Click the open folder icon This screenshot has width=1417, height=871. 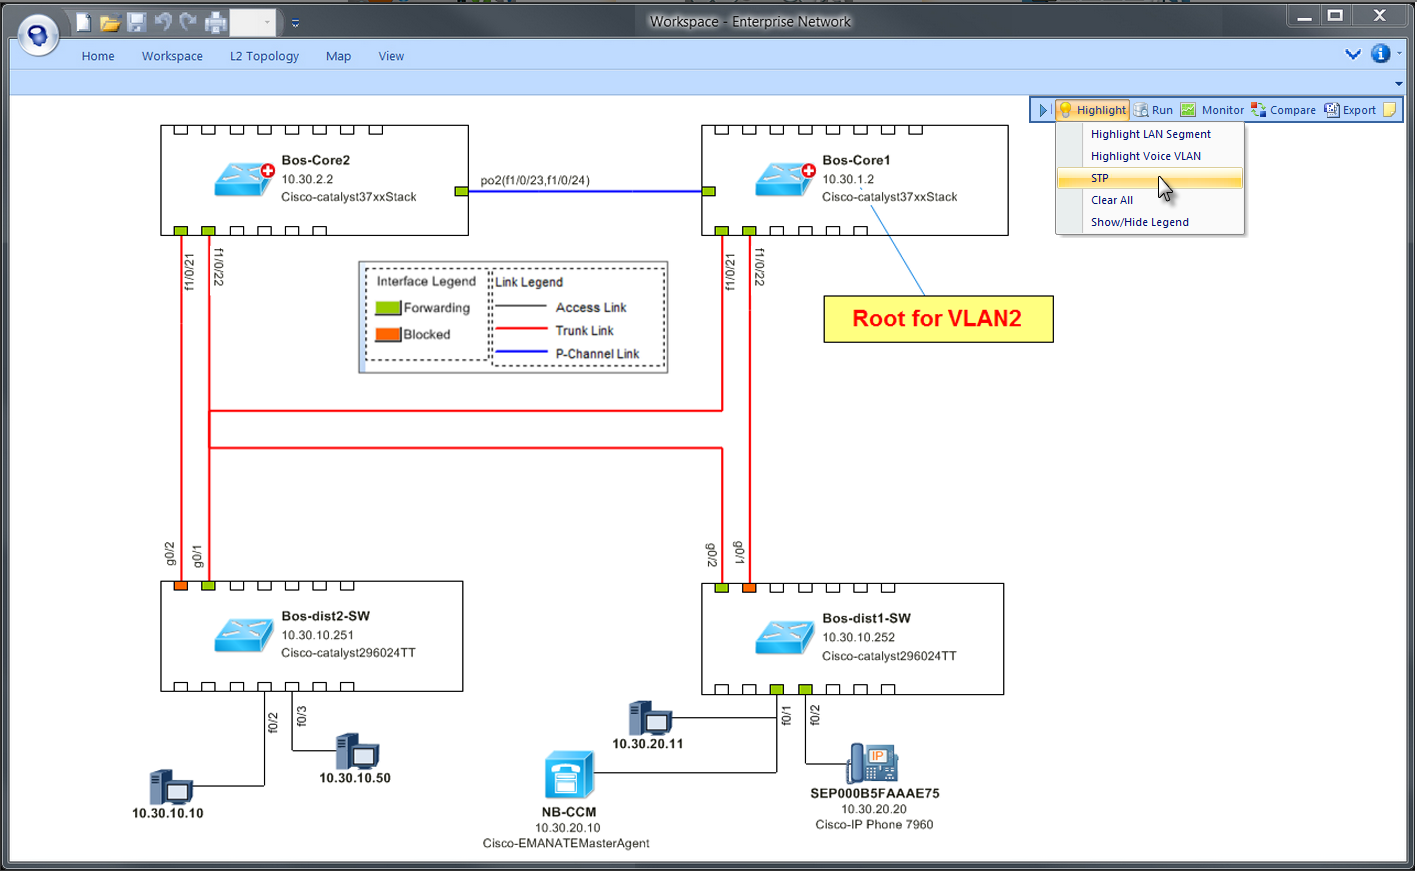click(x=110, y=22)
